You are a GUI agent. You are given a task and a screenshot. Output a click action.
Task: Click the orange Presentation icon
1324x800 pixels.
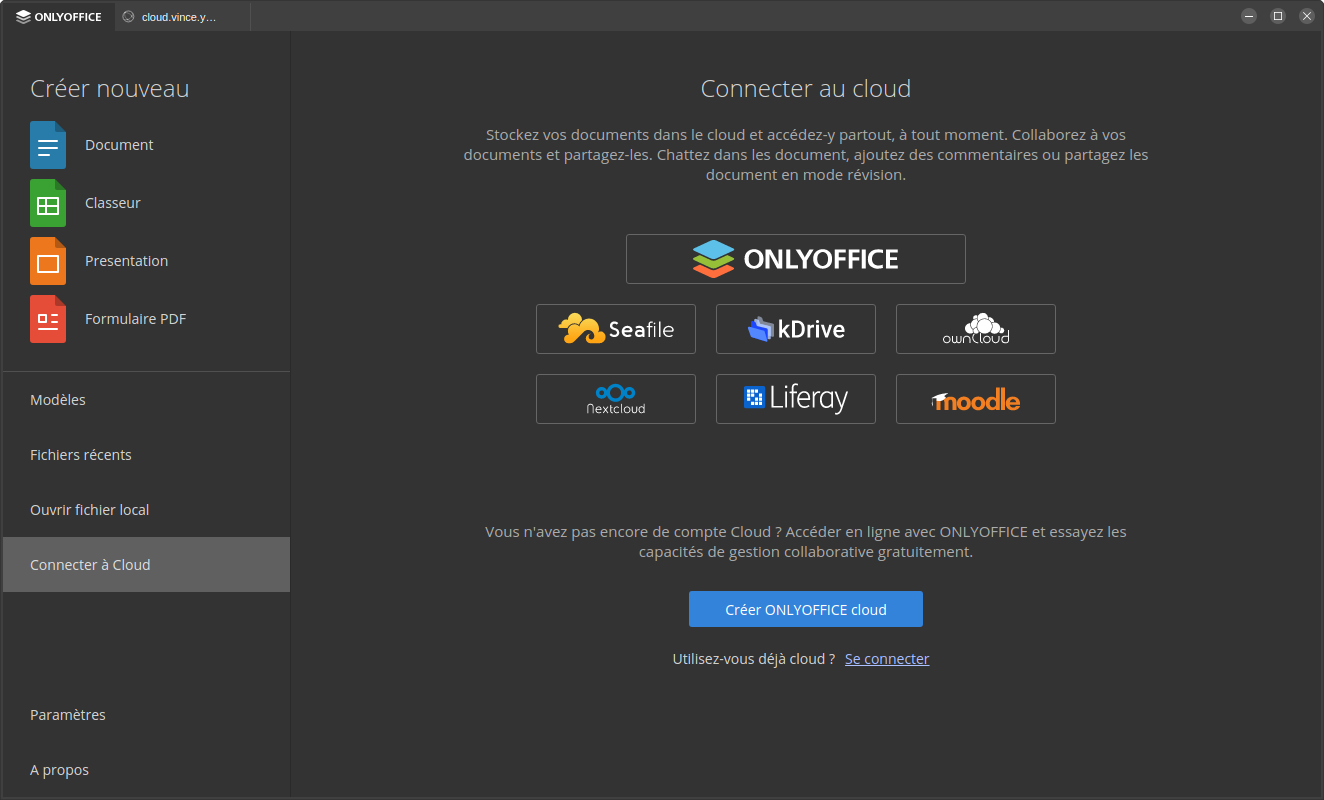point(48,261)
